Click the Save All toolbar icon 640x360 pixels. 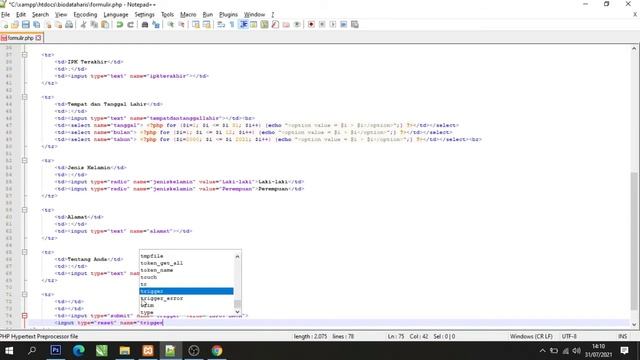[x=37, y=25]
